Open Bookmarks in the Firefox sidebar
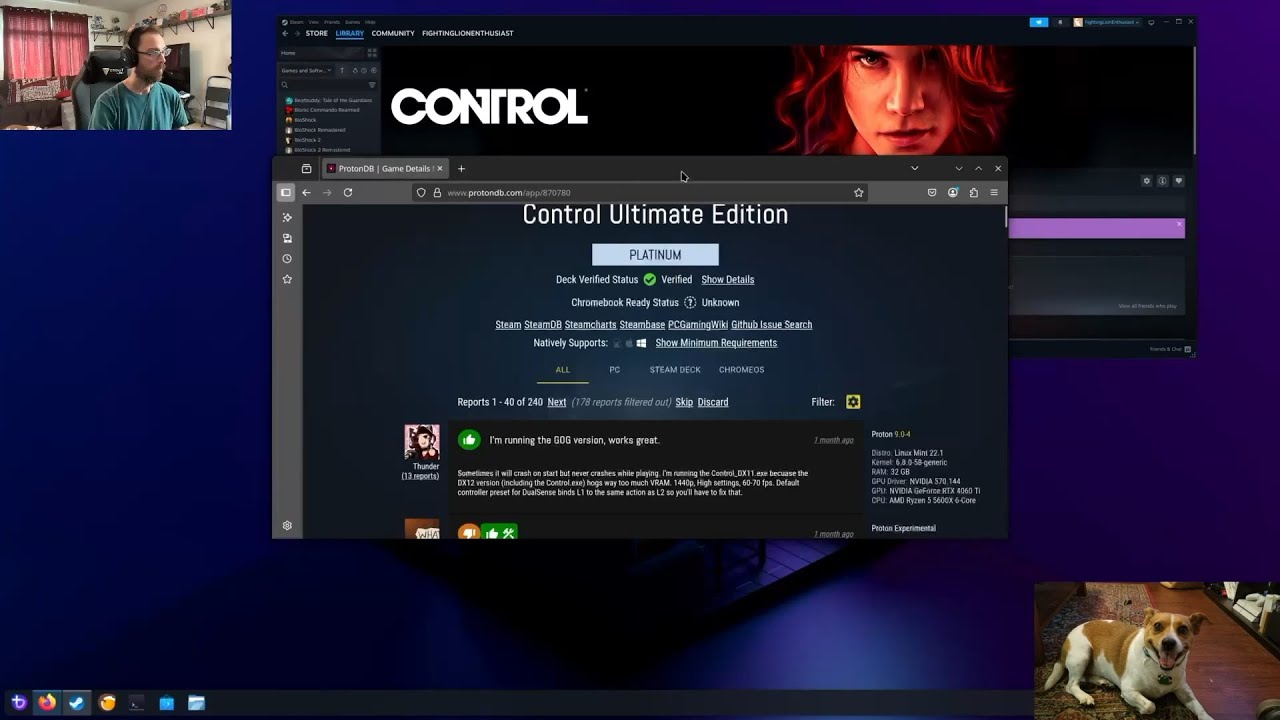Screen dimensions: 1280x720 point(287,279)
